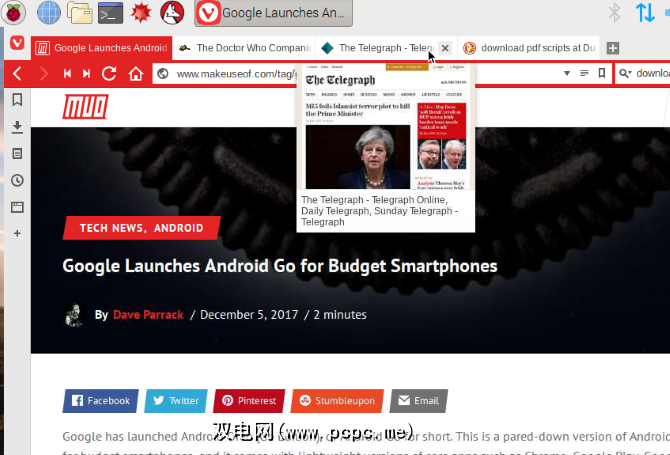Bookmark this page from address bar
This screenshot has height=455, width=670.
[602, 73]
